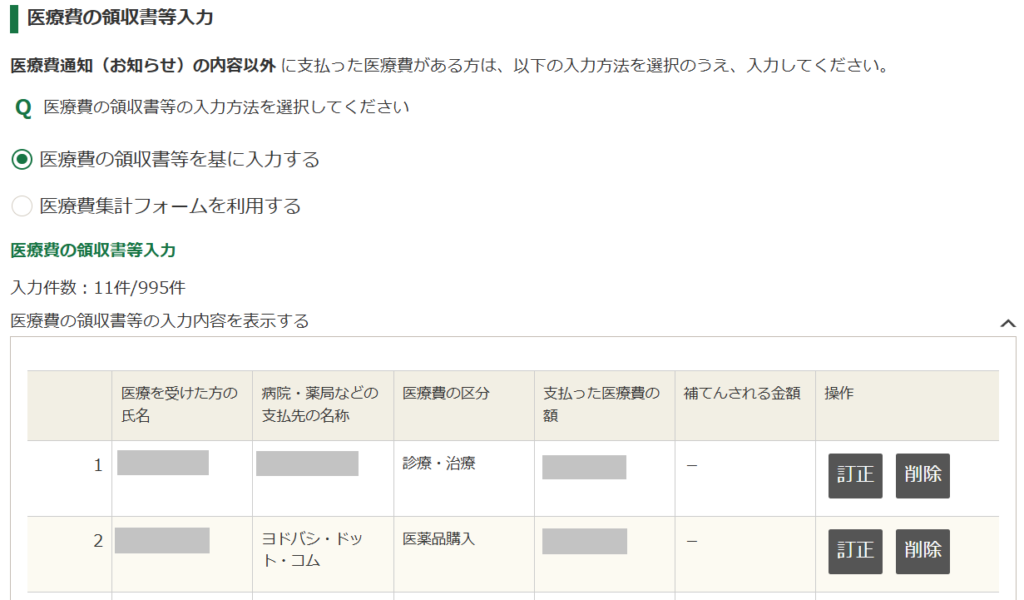The height and width of the screenshot is (600, 1024).
Task: Delete the ヨドバシ・ドット・コム entry with 削除
Action: pyautogui.click(x=922, y=551)
